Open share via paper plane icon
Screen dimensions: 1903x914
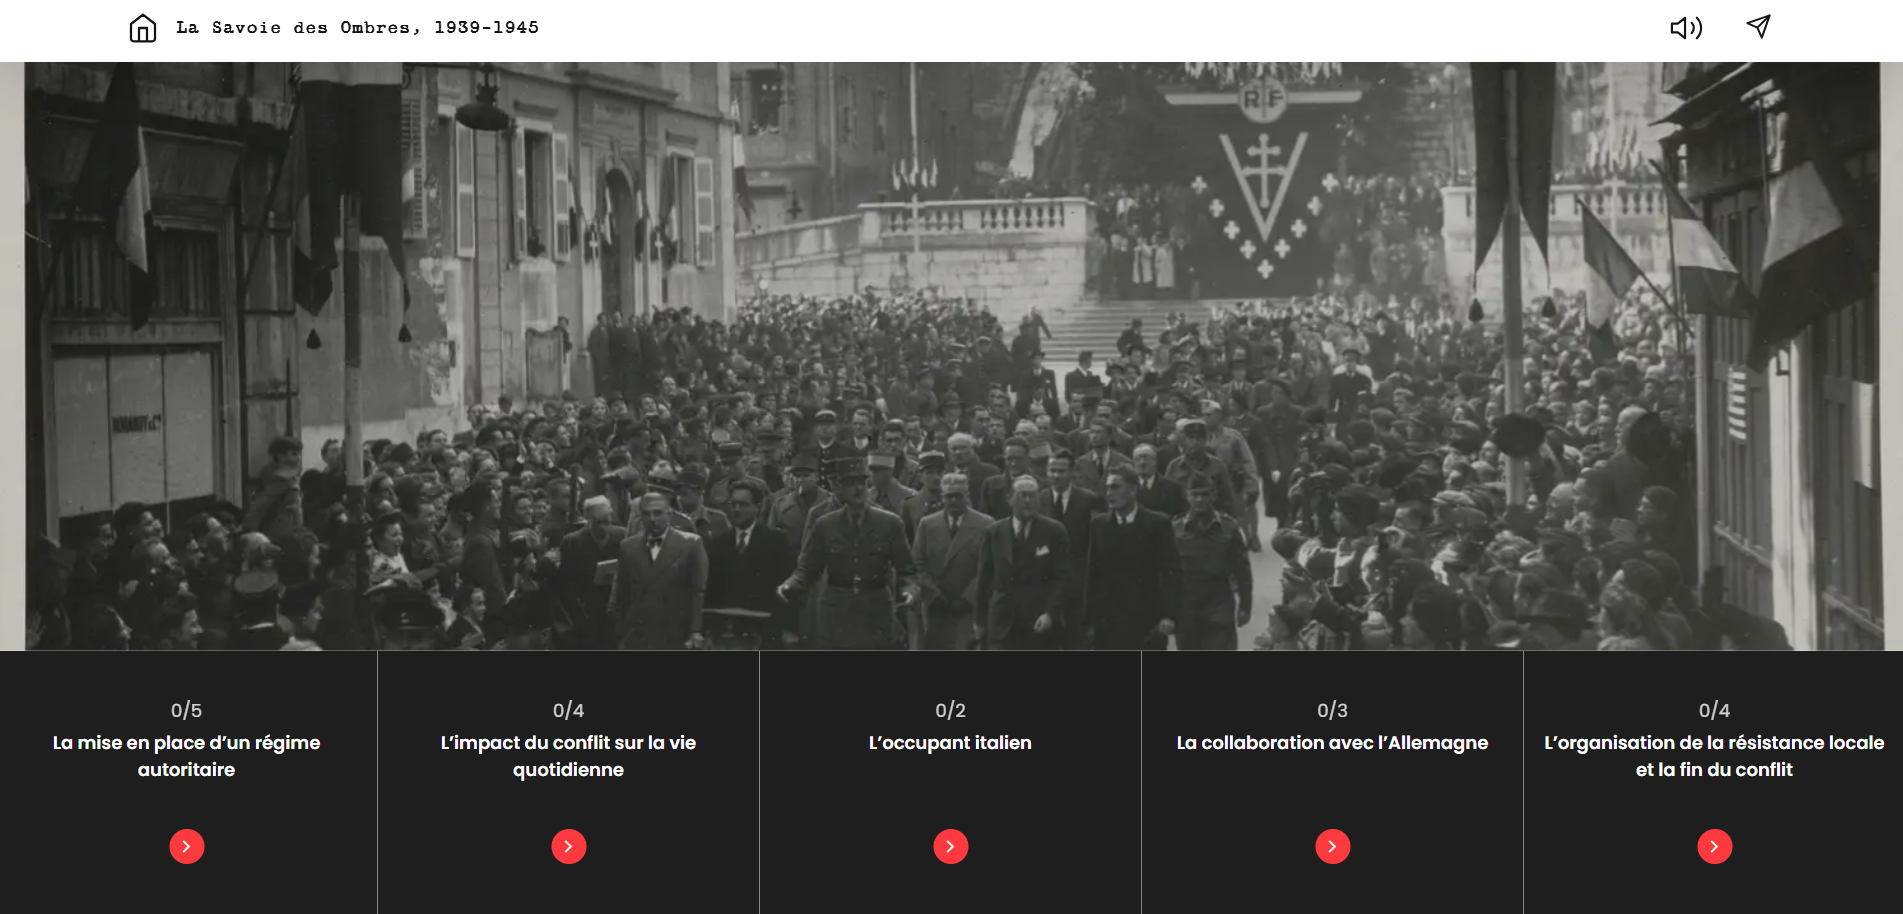click(1759, 27)
